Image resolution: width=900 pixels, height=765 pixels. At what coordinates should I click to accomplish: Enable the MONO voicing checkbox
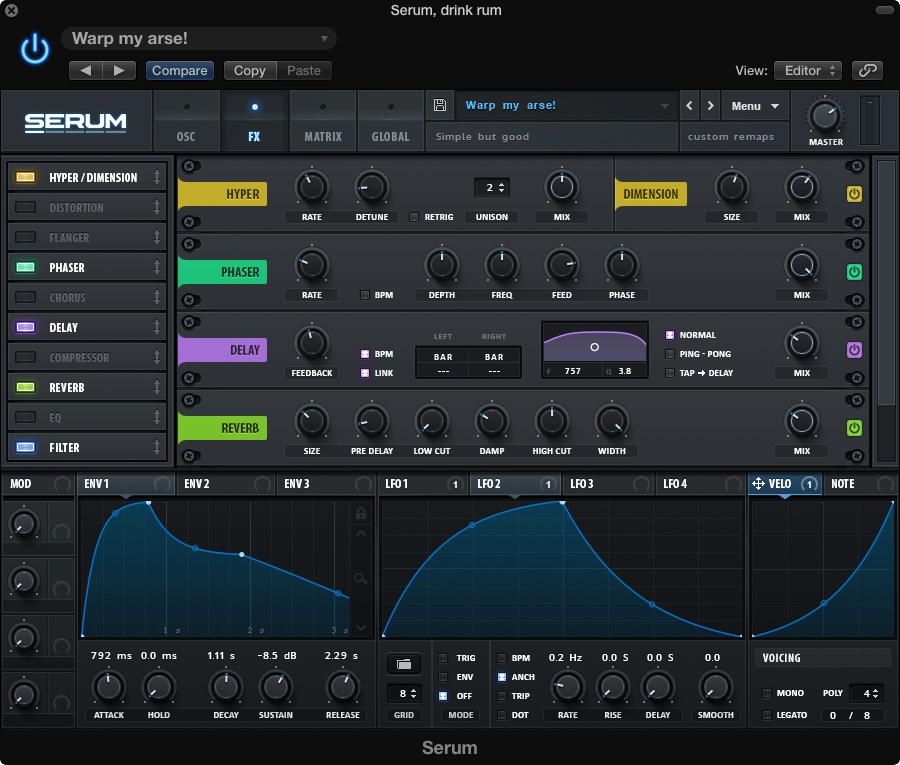(767, 693)
